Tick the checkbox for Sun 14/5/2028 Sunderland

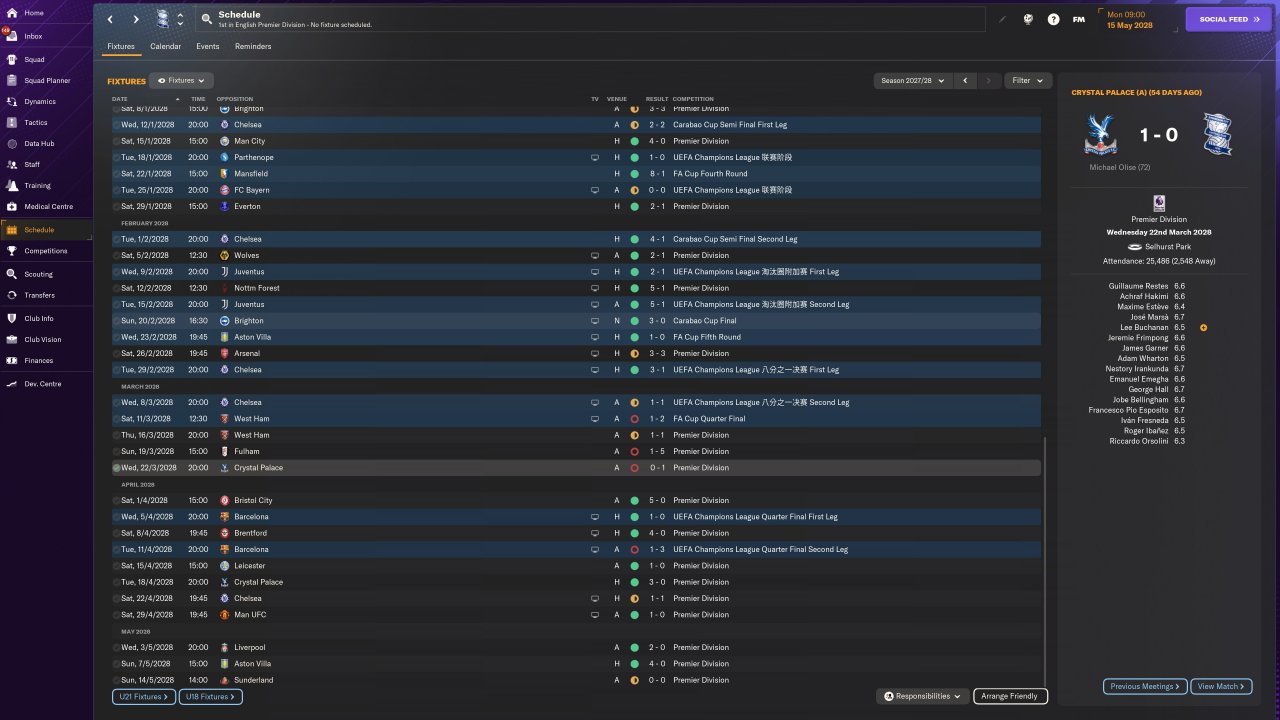[116, 680]
